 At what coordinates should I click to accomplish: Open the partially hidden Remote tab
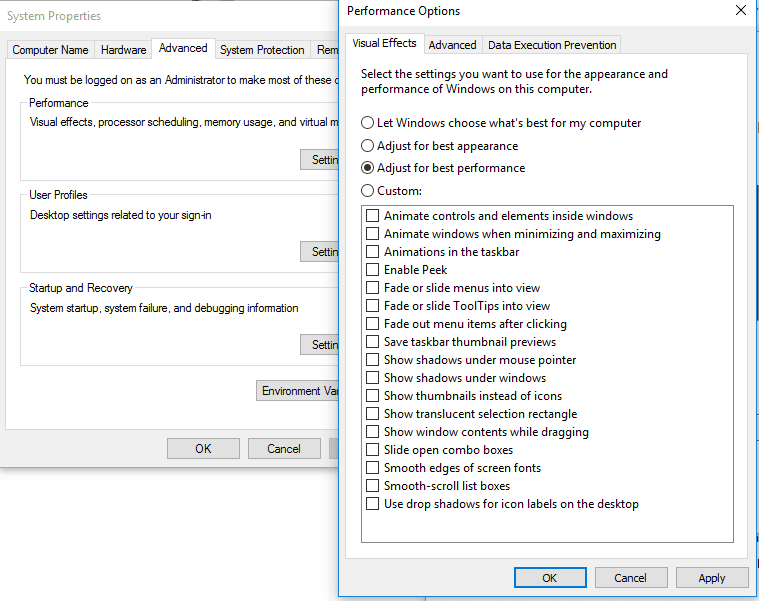326,50
